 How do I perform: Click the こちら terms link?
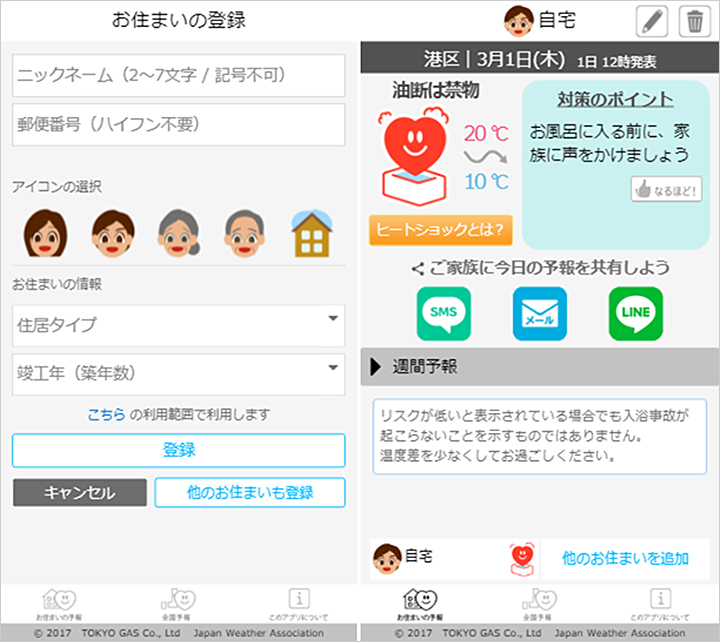pyautogui.click(x=106, y=414)
